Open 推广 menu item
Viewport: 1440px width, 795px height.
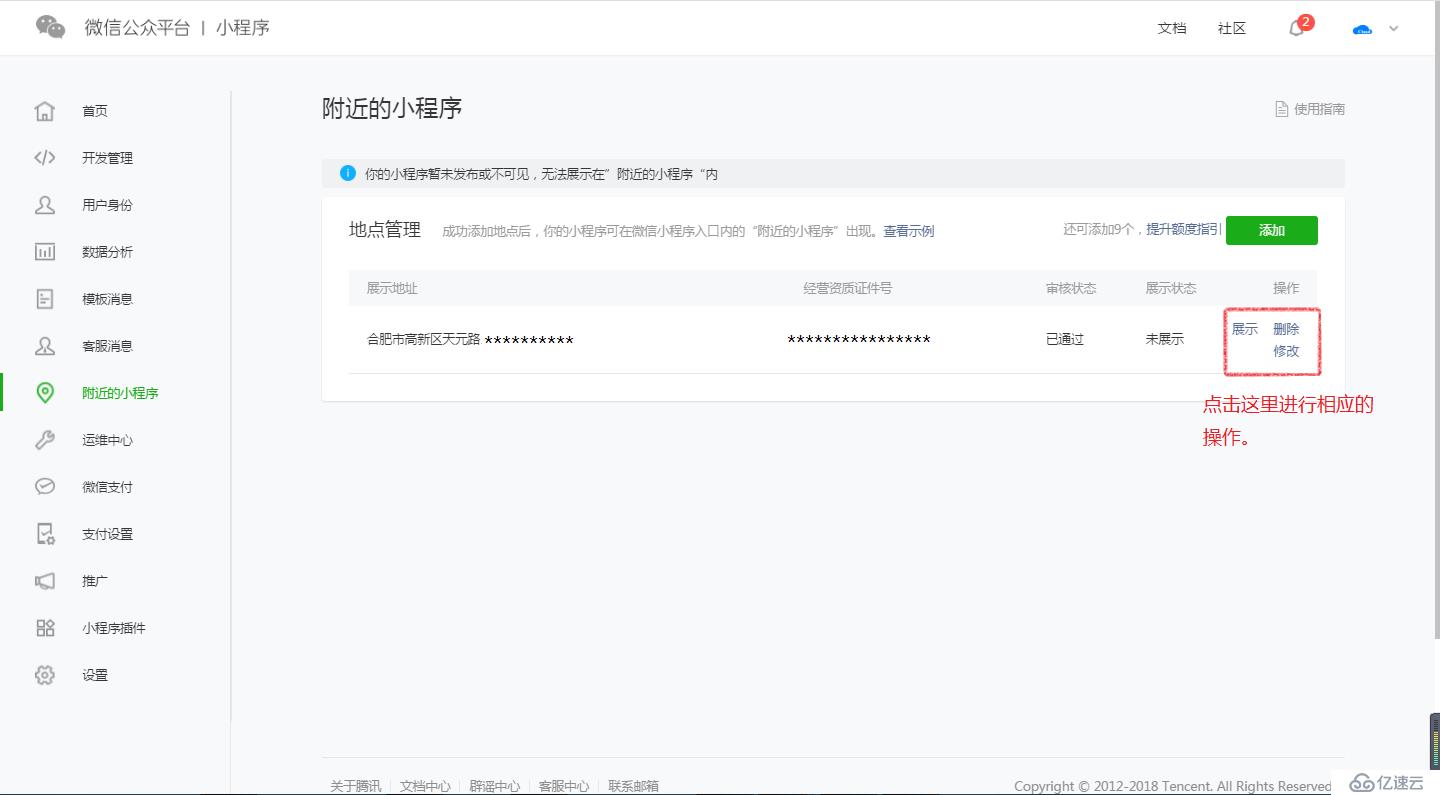(x=95, y=581)
